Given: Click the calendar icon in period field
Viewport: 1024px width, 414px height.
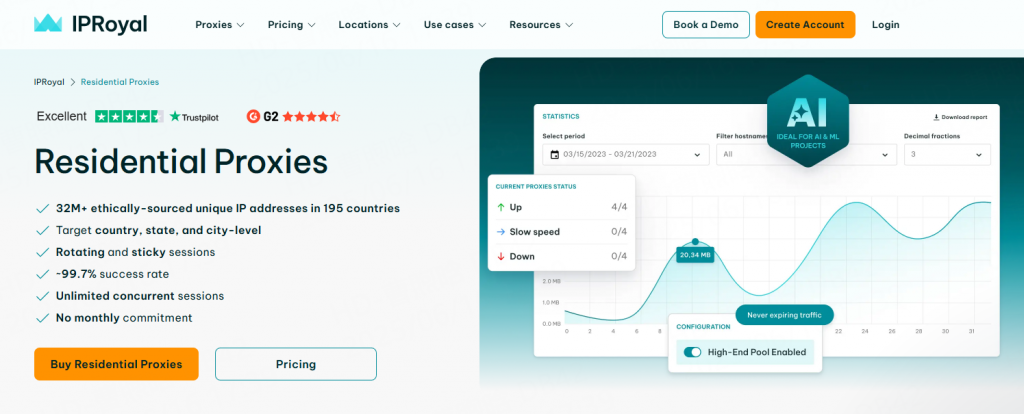Looking at the screenshot, I should click(x=555, y=155).
